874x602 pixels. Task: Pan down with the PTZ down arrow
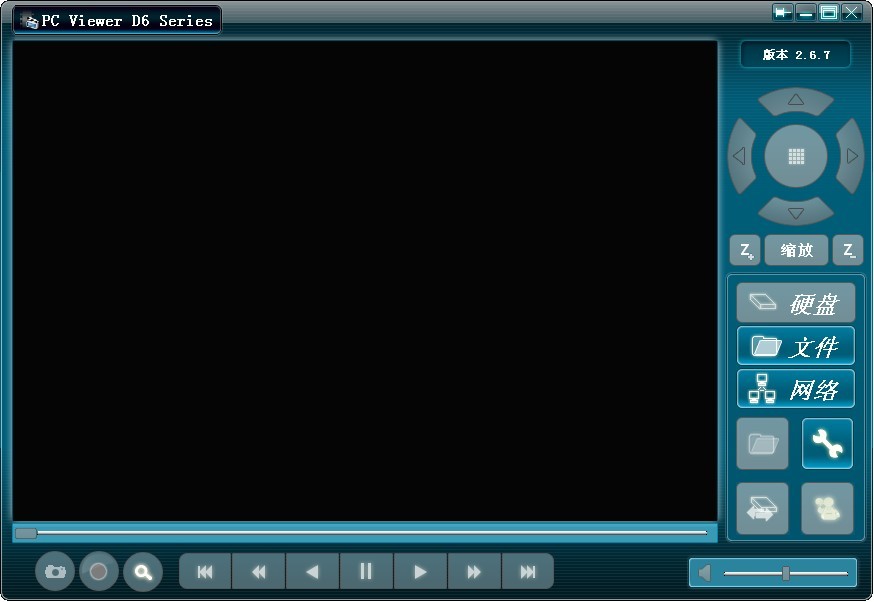(796, 213)
